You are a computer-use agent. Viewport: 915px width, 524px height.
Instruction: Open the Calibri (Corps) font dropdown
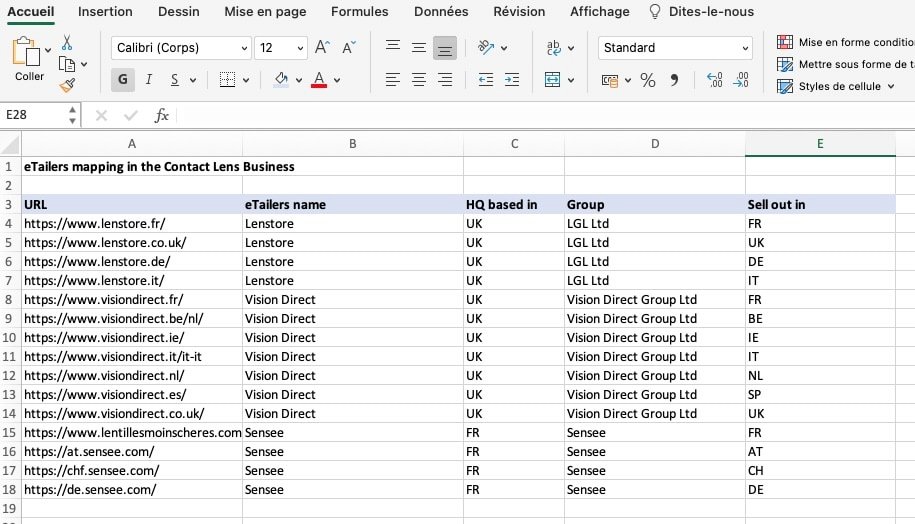(x=181, y=48)
